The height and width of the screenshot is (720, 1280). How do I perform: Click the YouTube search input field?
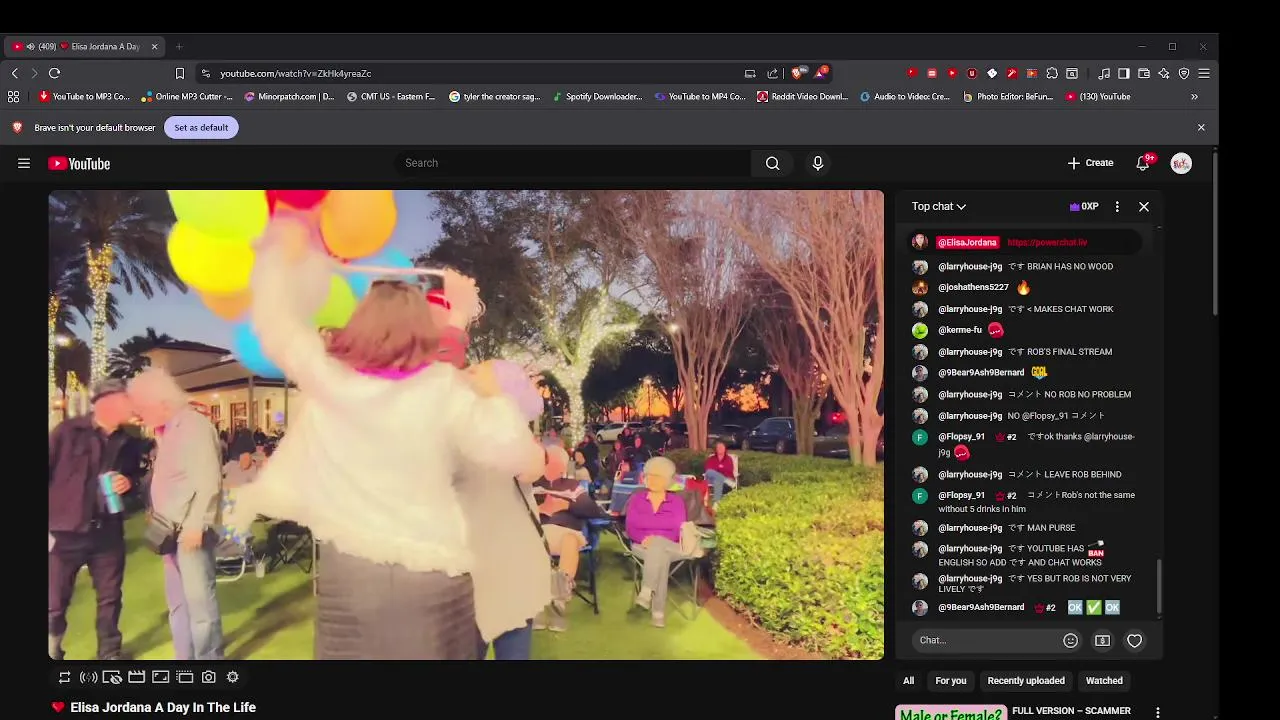pyautogui.click(x=573, y=163)
